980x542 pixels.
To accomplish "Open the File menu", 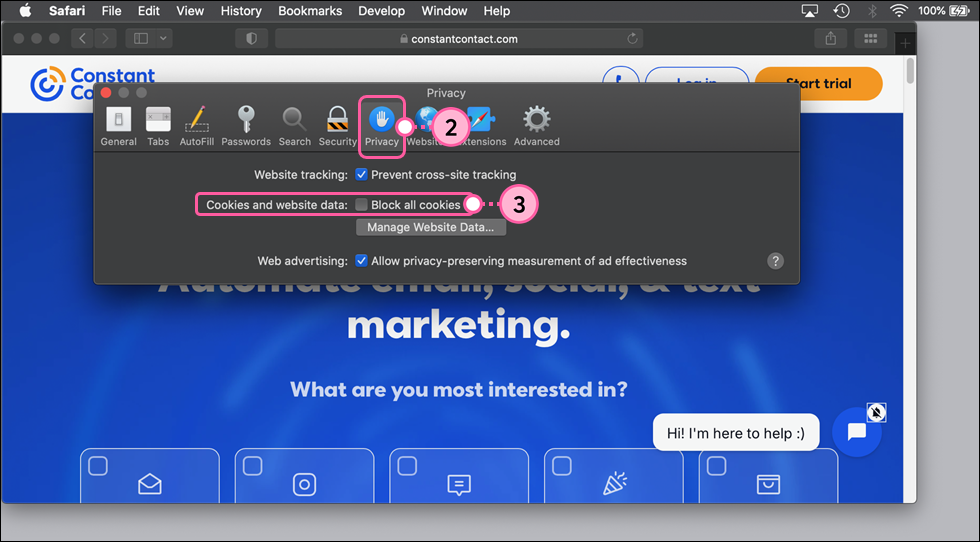I will tap(111, 11).
